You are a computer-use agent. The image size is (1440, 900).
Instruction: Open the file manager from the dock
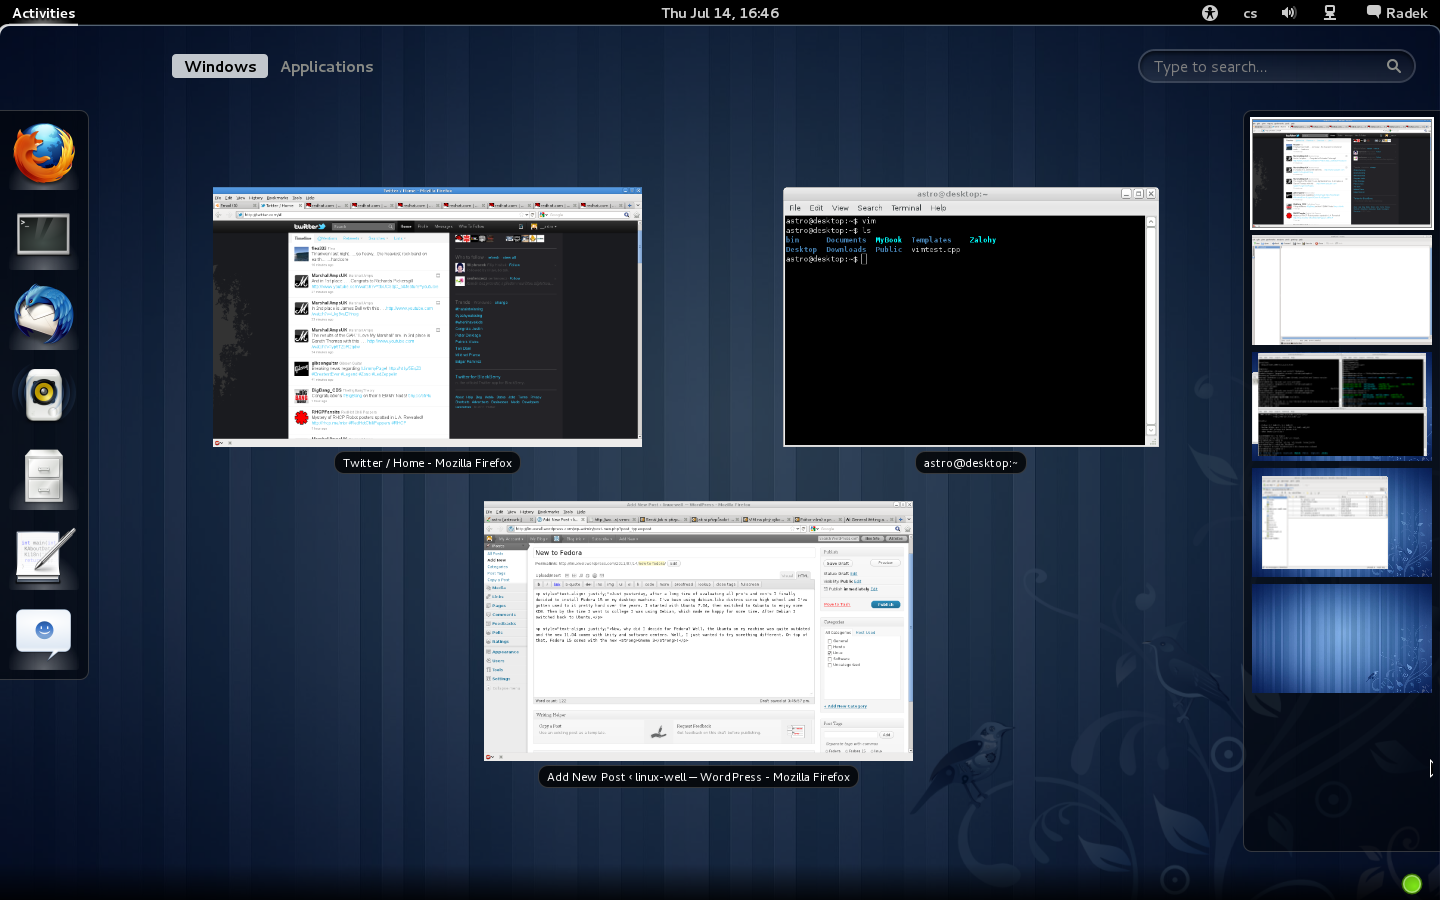pos(43,475)
